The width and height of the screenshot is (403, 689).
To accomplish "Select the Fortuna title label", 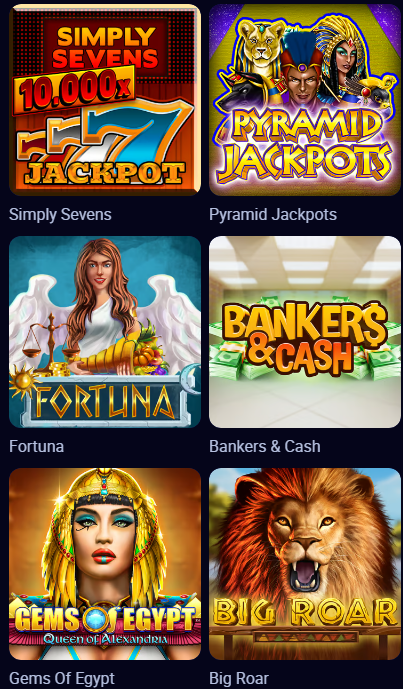I will (x=36, y=446).
